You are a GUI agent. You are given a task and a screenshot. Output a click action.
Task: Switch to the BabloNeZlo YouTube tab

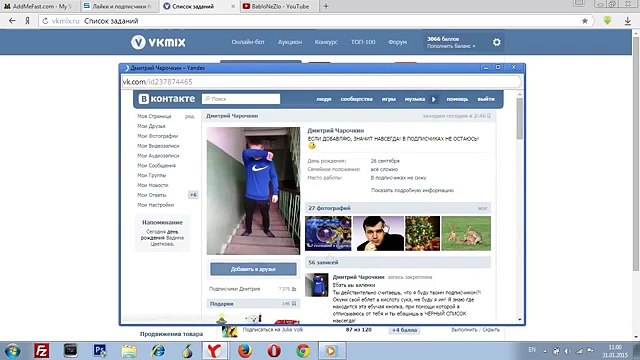pos(278,6)
